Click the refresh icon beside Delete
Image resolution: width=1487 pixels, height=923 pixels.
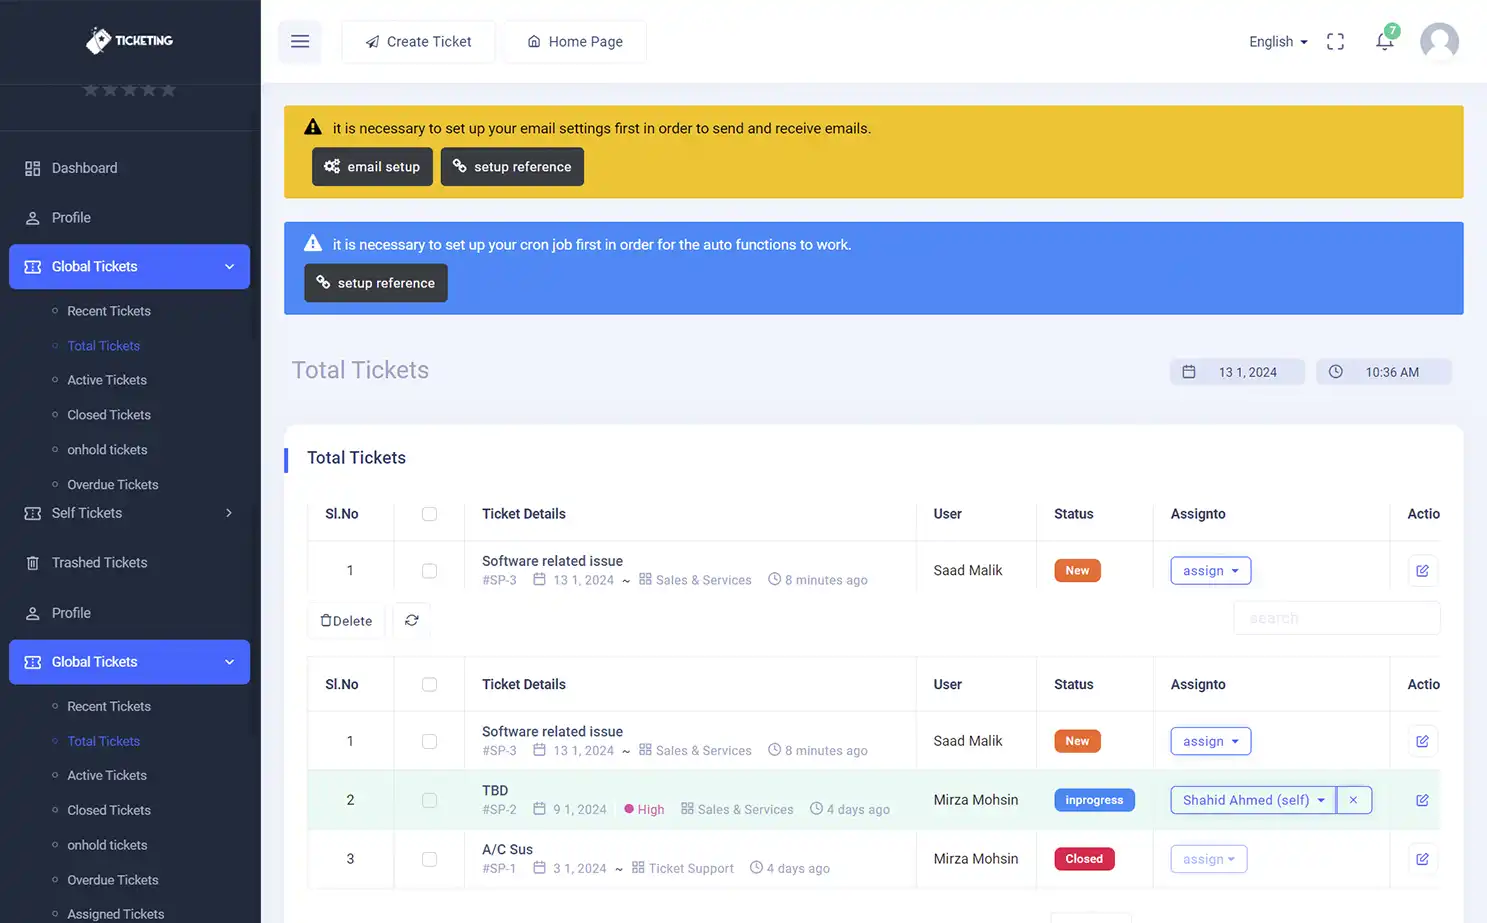click(411, 620)
